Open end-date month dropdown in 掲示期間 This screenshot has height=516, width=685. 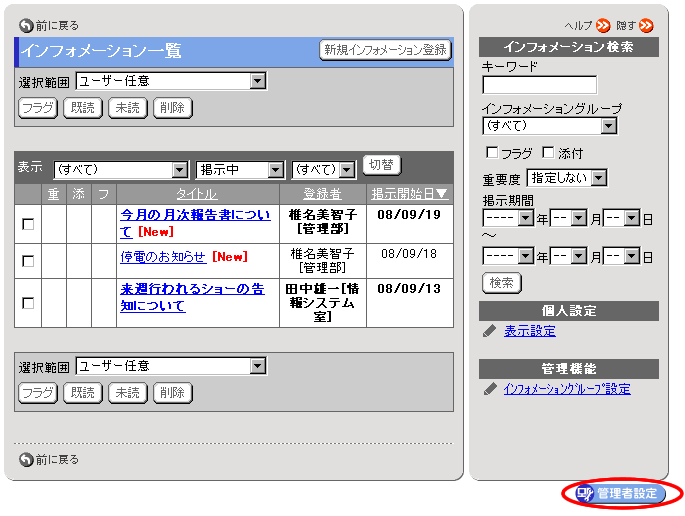click(x=569, y=256)
